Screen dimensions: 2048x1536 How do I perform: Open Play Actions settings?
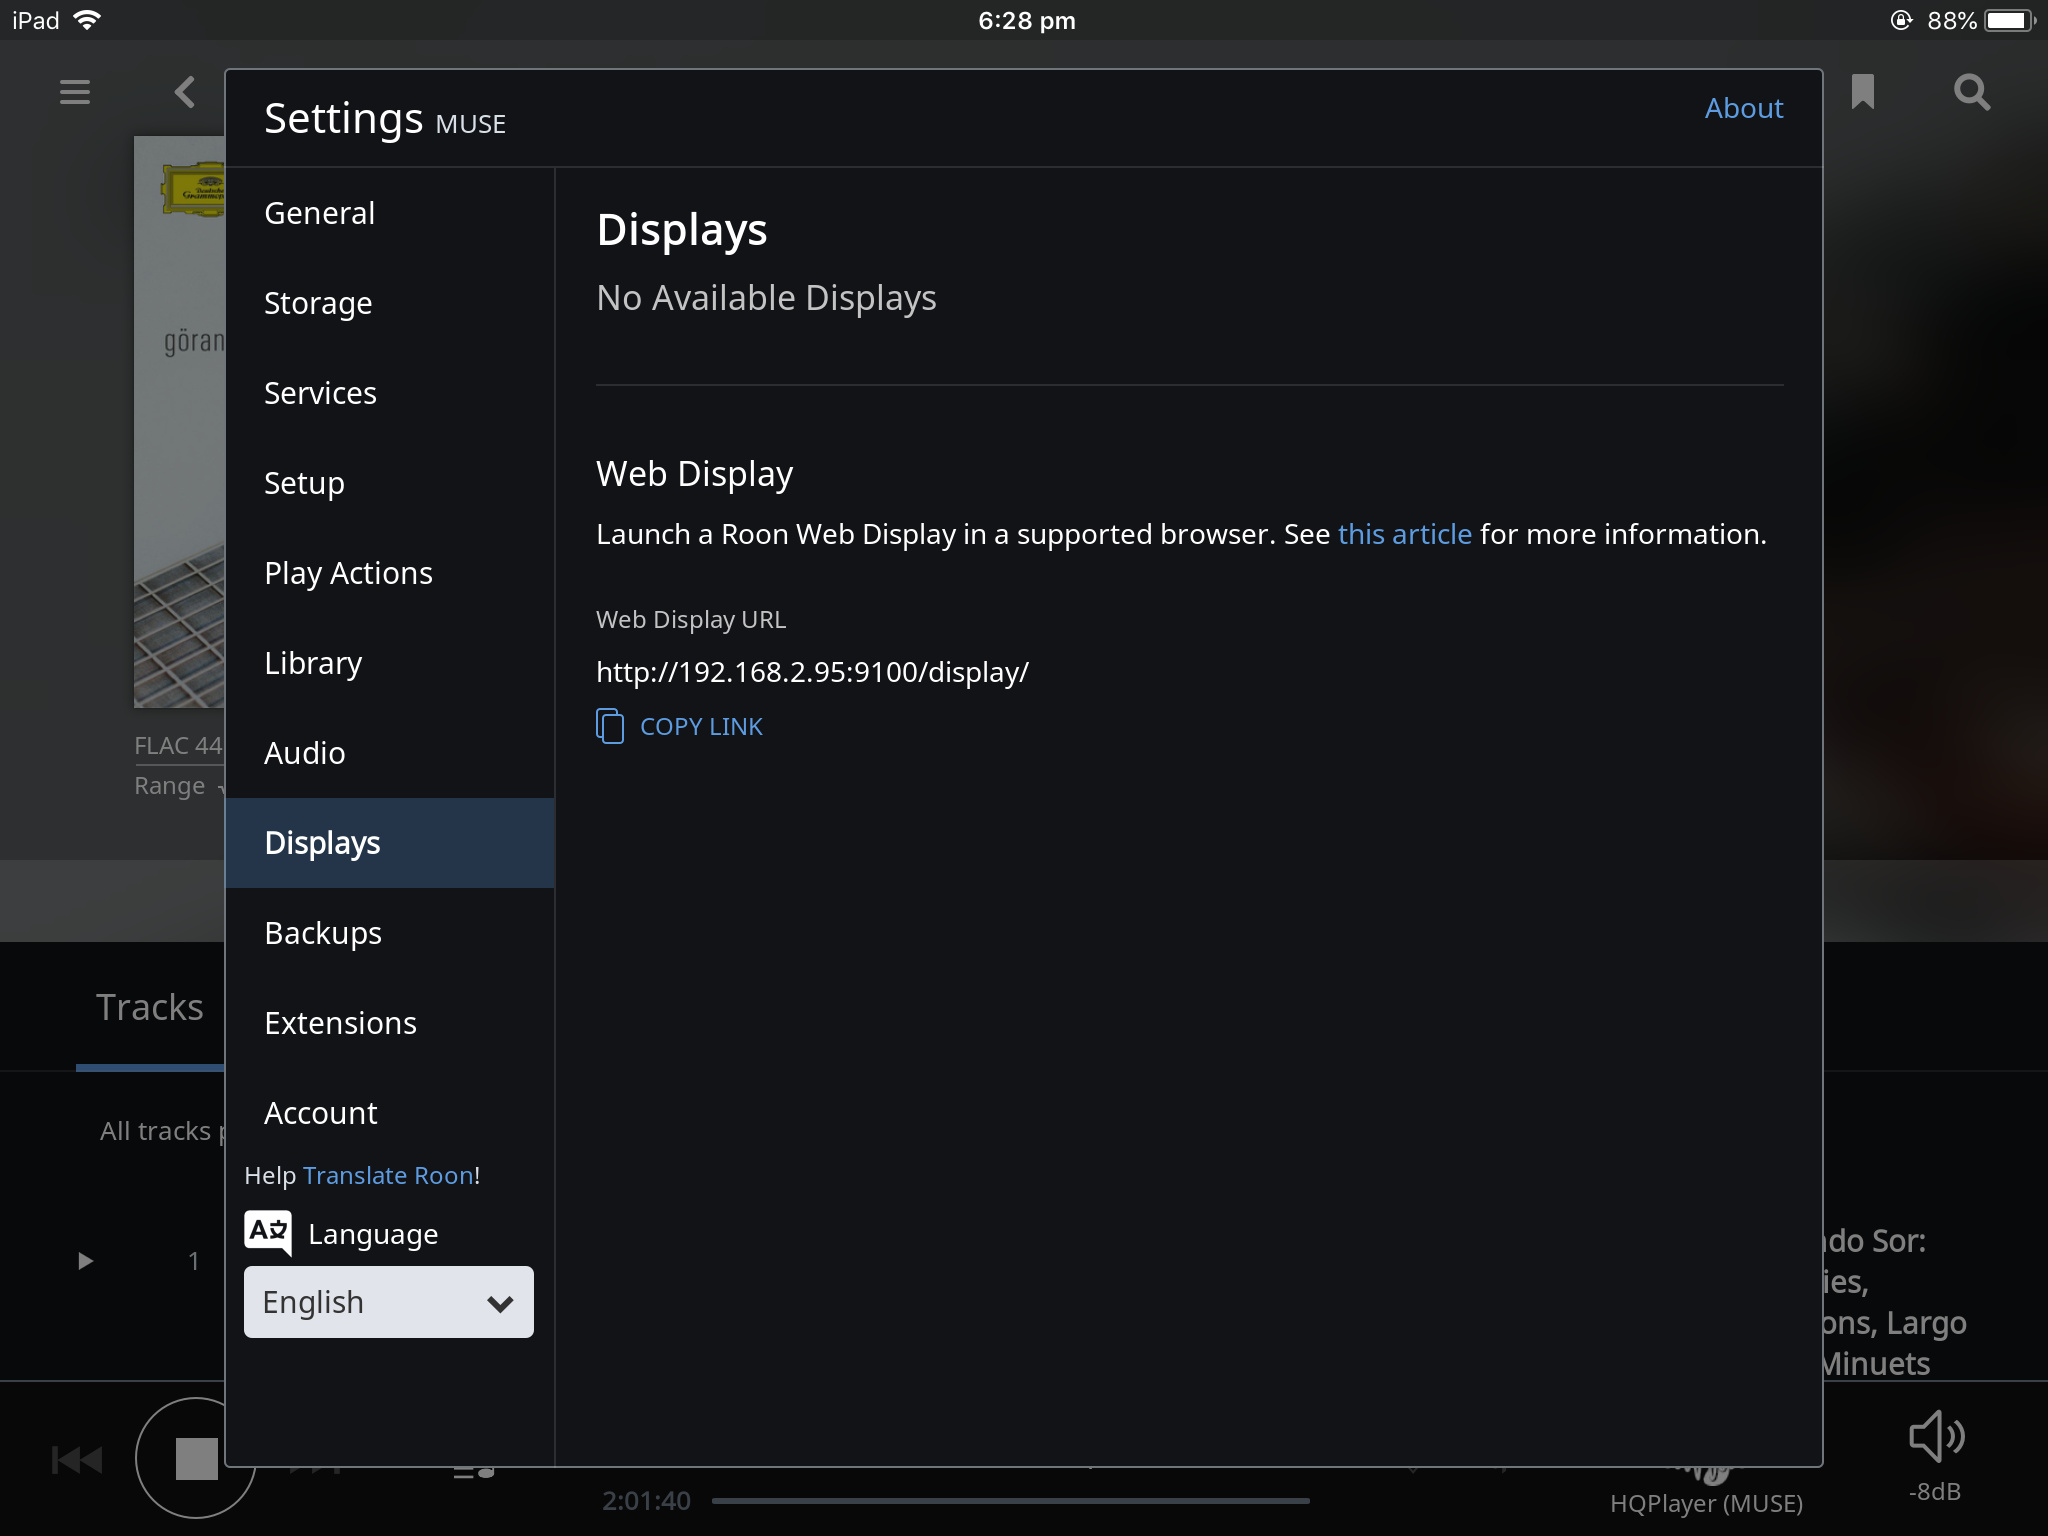(348, 572)
